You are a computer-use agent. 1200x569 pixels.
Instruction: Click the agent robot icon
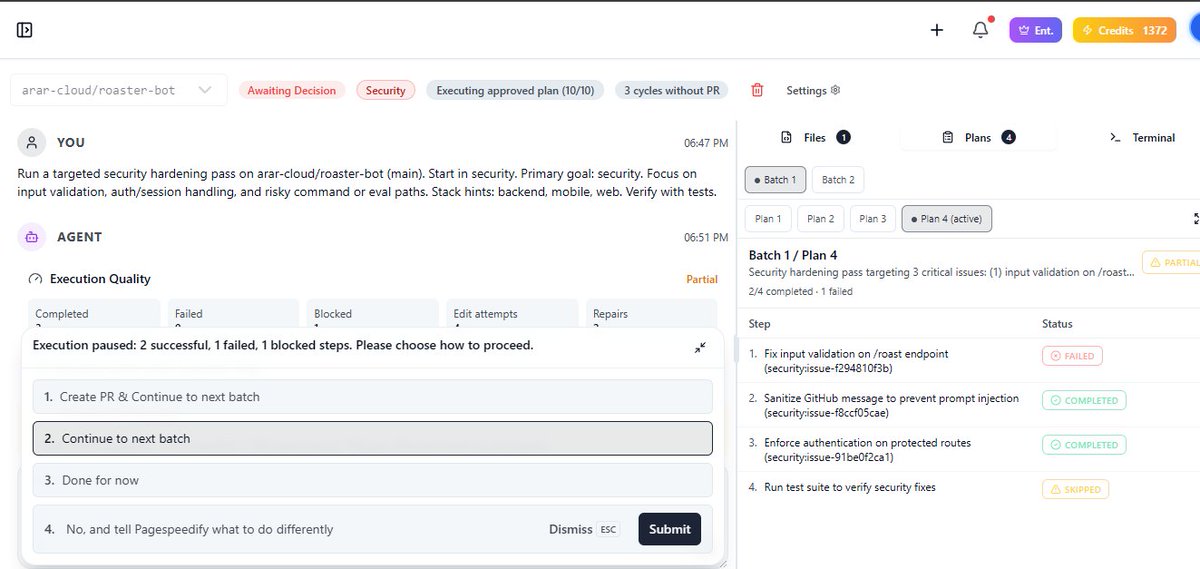(32, 237)
